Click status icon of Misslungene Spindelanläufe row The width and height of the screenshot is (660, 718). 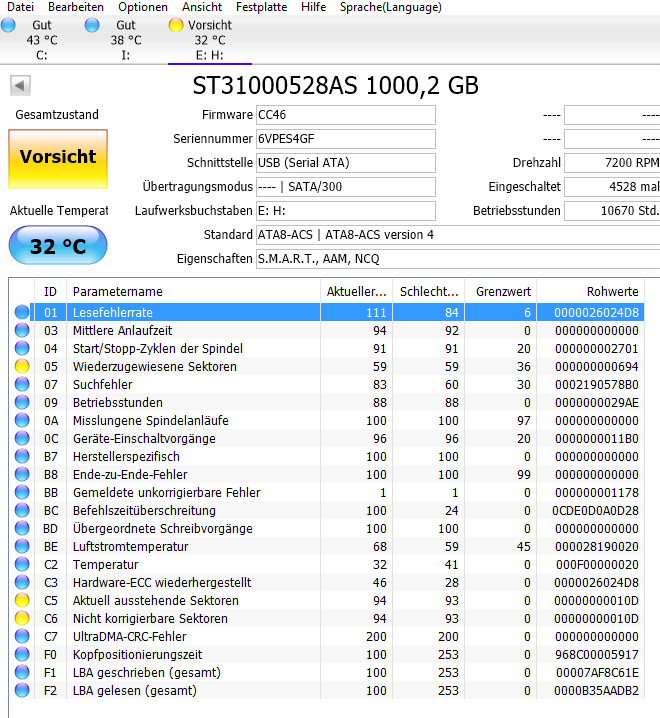22,420
